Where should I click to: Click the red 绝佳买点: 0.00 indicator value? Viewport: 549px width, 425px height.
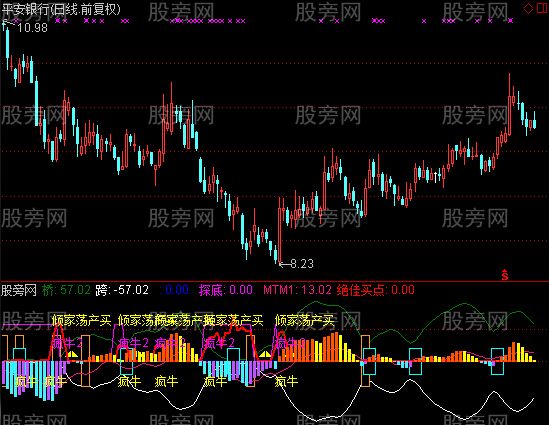(x=376, y=290)
